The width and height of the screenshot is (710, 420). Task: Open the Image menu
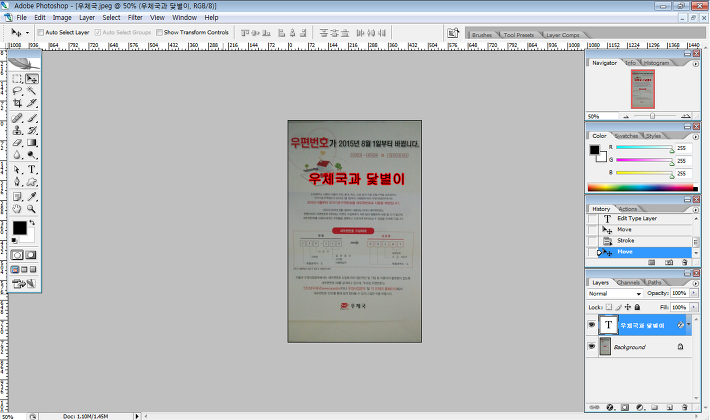point(62,18)
